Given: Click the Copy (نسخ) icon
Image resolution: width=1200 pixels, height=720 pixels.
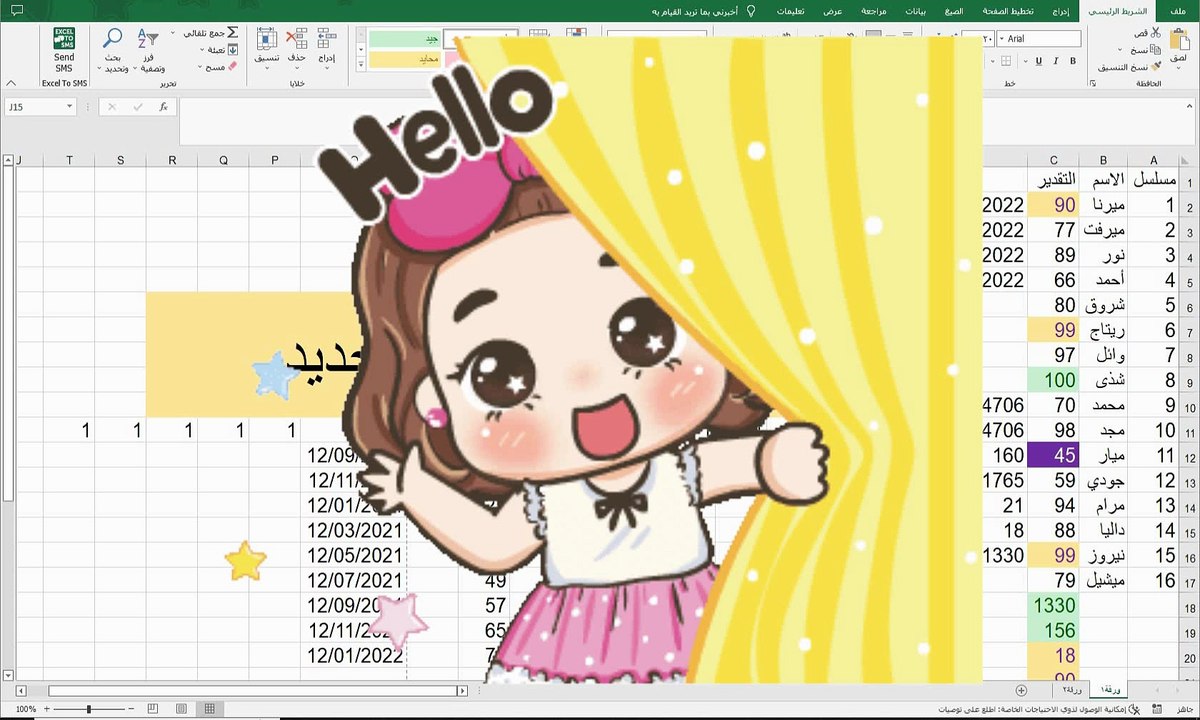Looking at the screenshot, I should click(1156, 49).
